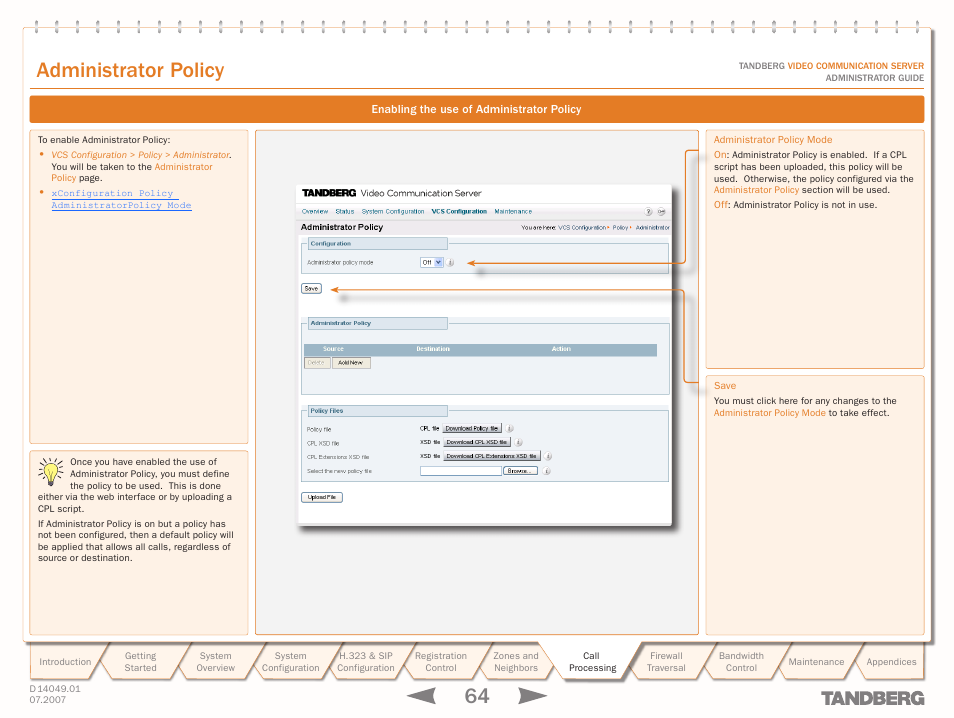
Task: Click Download CPL XSD file button
Action: [x=476, y=442]
